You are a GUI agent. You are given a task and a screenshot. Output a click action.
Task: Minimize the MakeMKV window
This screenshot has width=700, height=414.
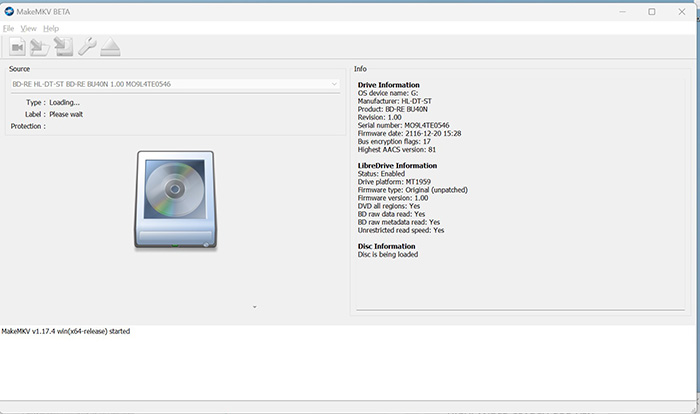click(x=622, y=12)
